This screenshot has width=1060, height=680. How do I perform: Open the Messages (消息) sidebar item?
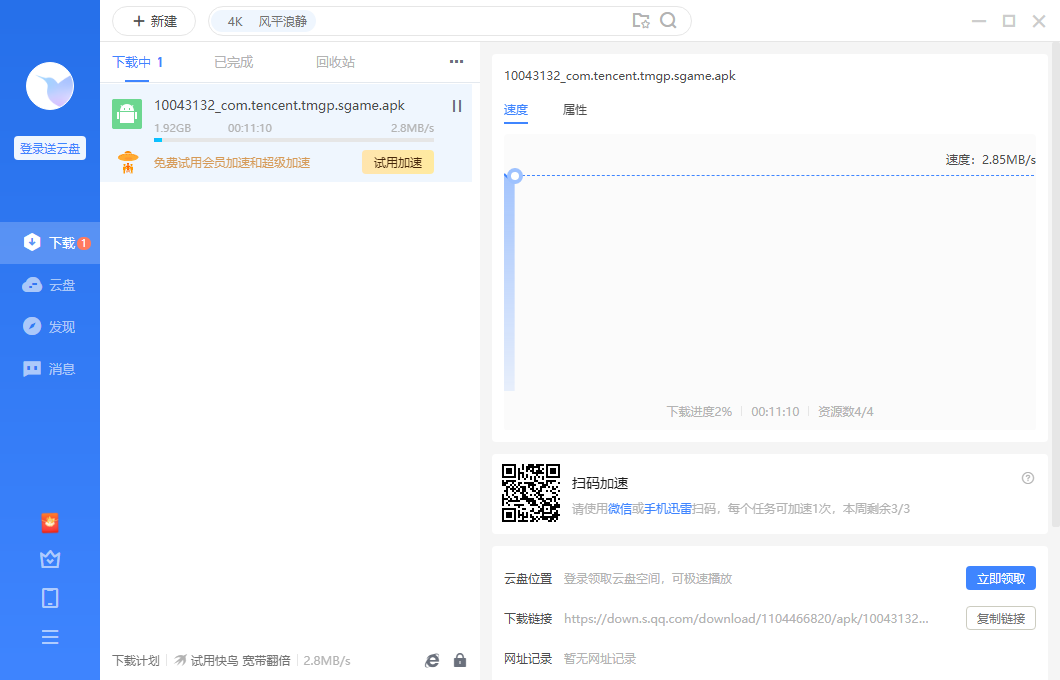pyautogui.click(x=50, y=368)
